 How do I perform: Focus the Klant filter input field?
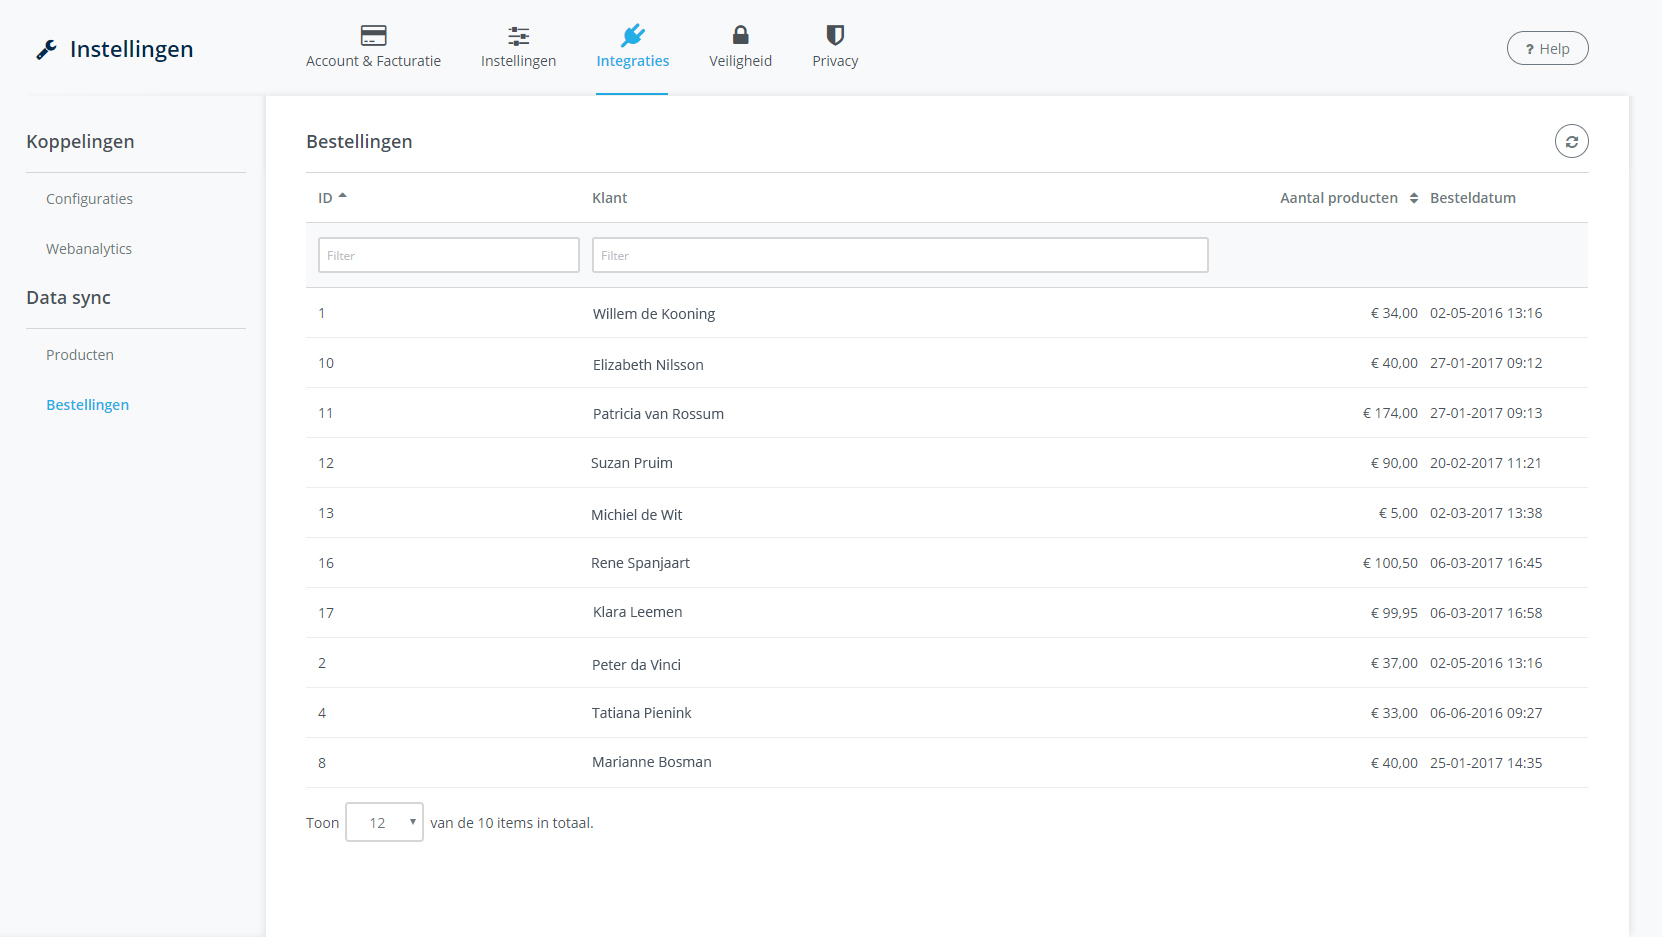pos(900,255)
